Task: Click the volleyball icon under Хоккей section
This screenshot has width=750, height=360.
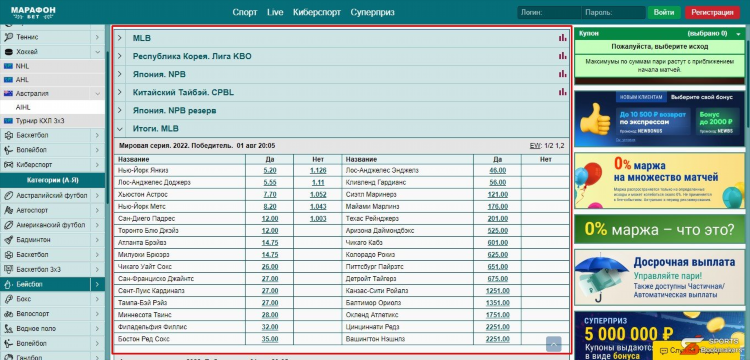Action: coord(8,150)
